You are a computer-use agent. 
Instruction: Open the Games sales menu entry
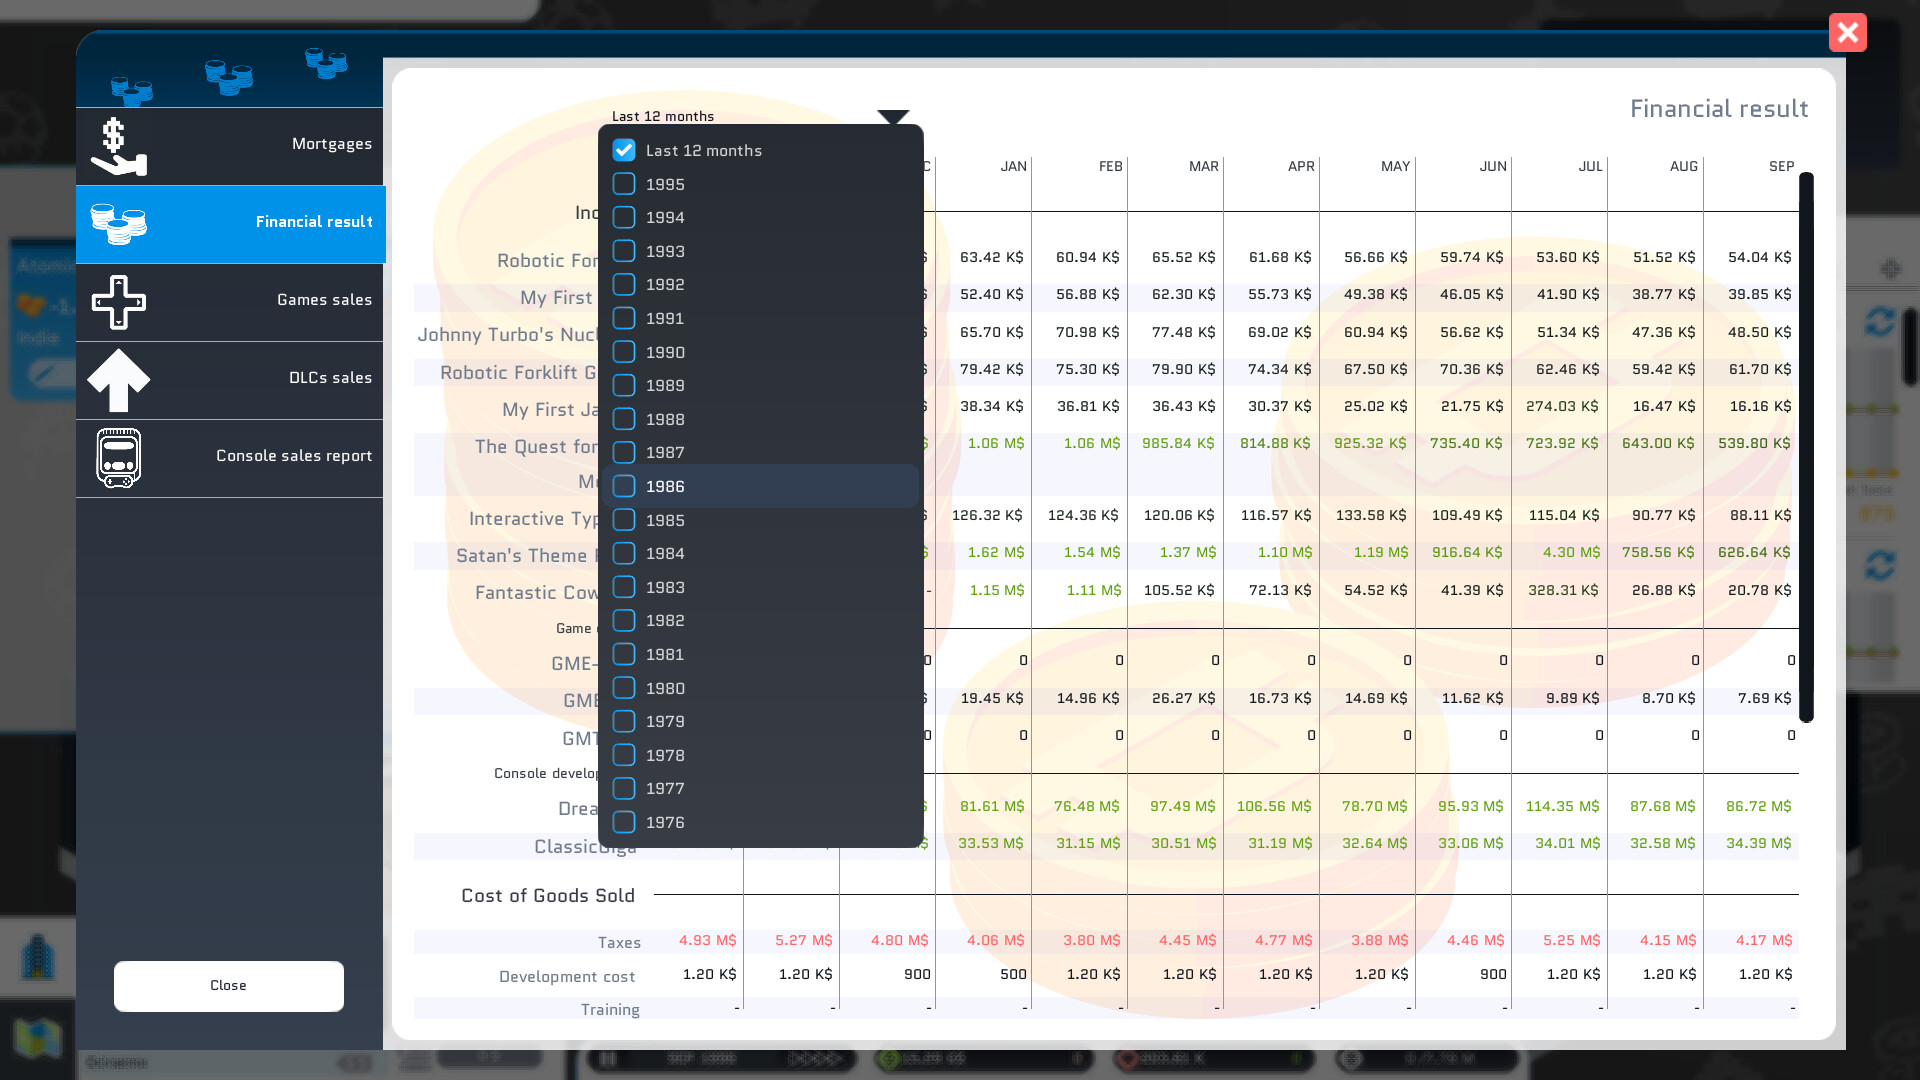pyautogui.click(x=323, y=300)
